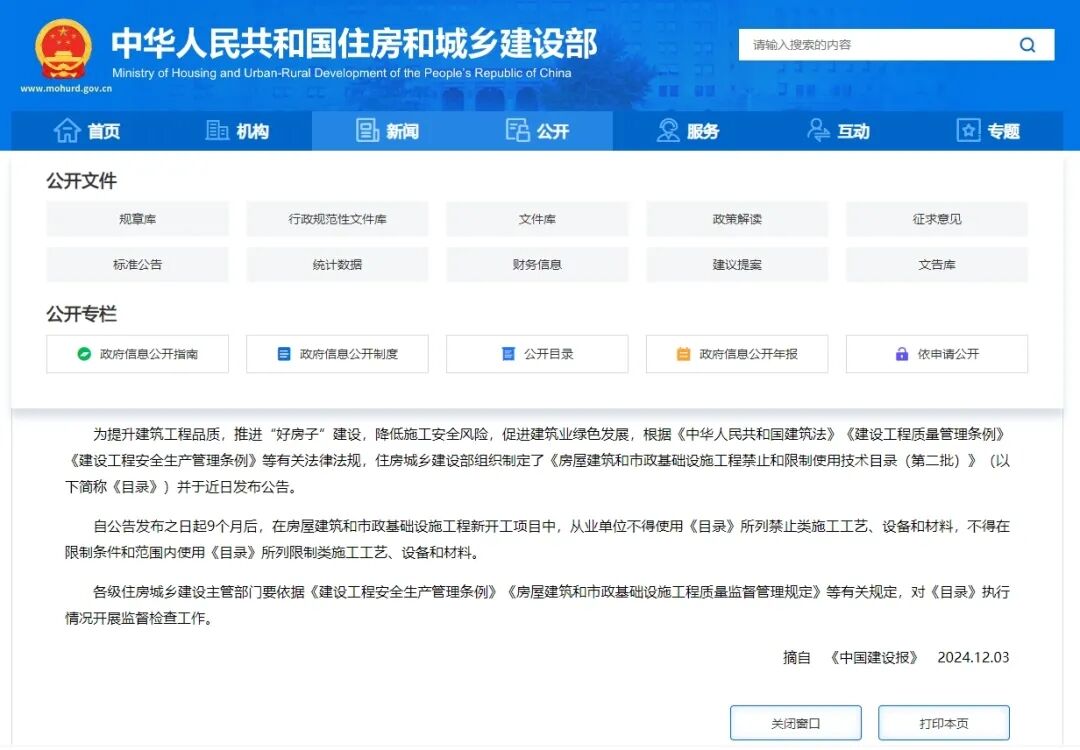The height and width of the screenshot is (750, 1080).
Task: Click the ministry title 中华人民共和国住房和城乡建设部
Action: click(x=354, y=44)
